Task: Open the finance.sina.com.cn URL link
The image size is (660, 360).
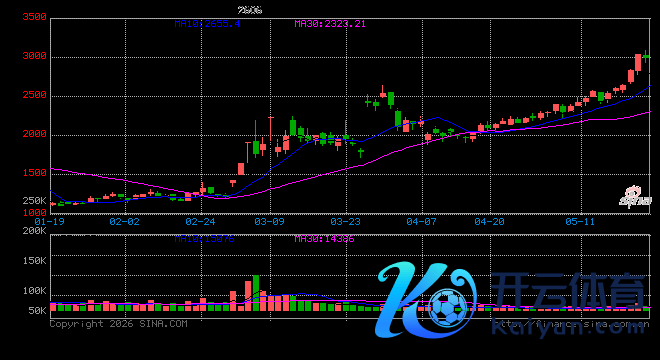Action: (571, 324)
